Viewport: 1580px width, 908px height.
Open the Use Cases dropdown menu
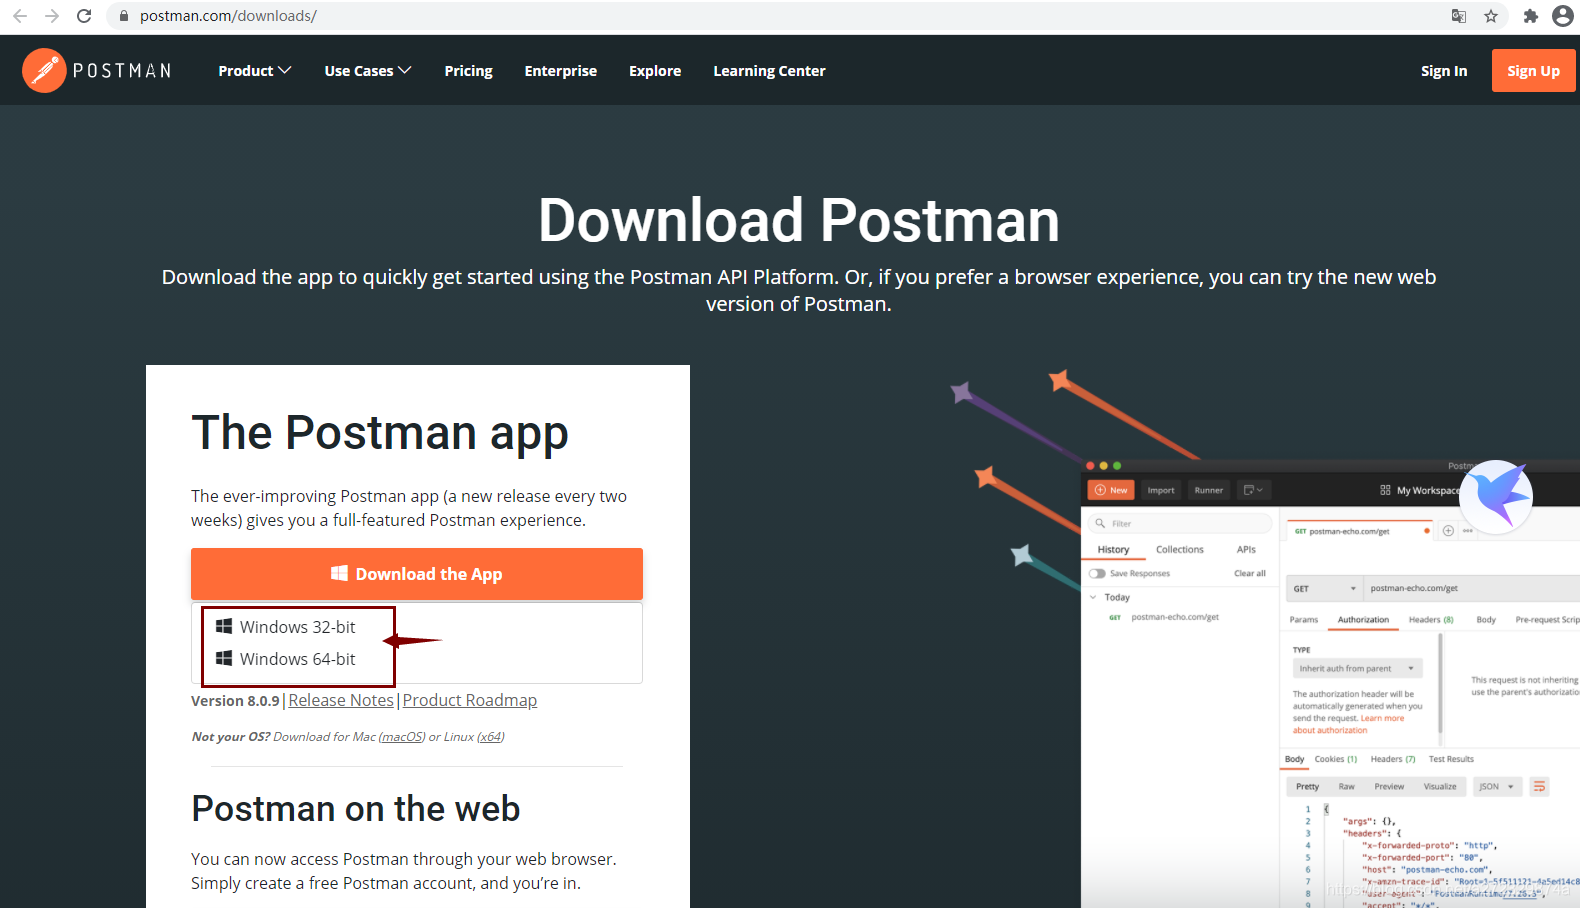click(x=368, y=71)
